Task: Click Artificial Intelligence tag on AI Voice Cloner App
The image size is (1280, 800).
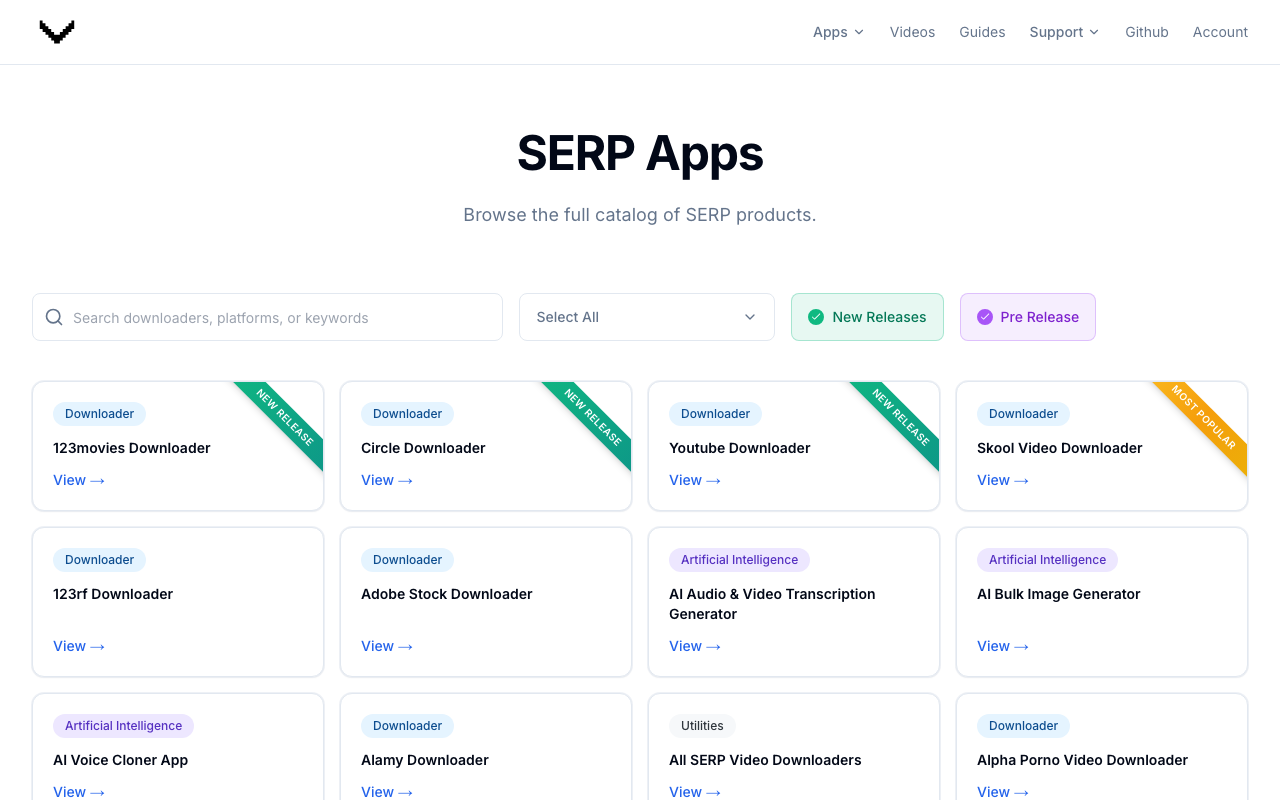Action: (x=124, y=726)
